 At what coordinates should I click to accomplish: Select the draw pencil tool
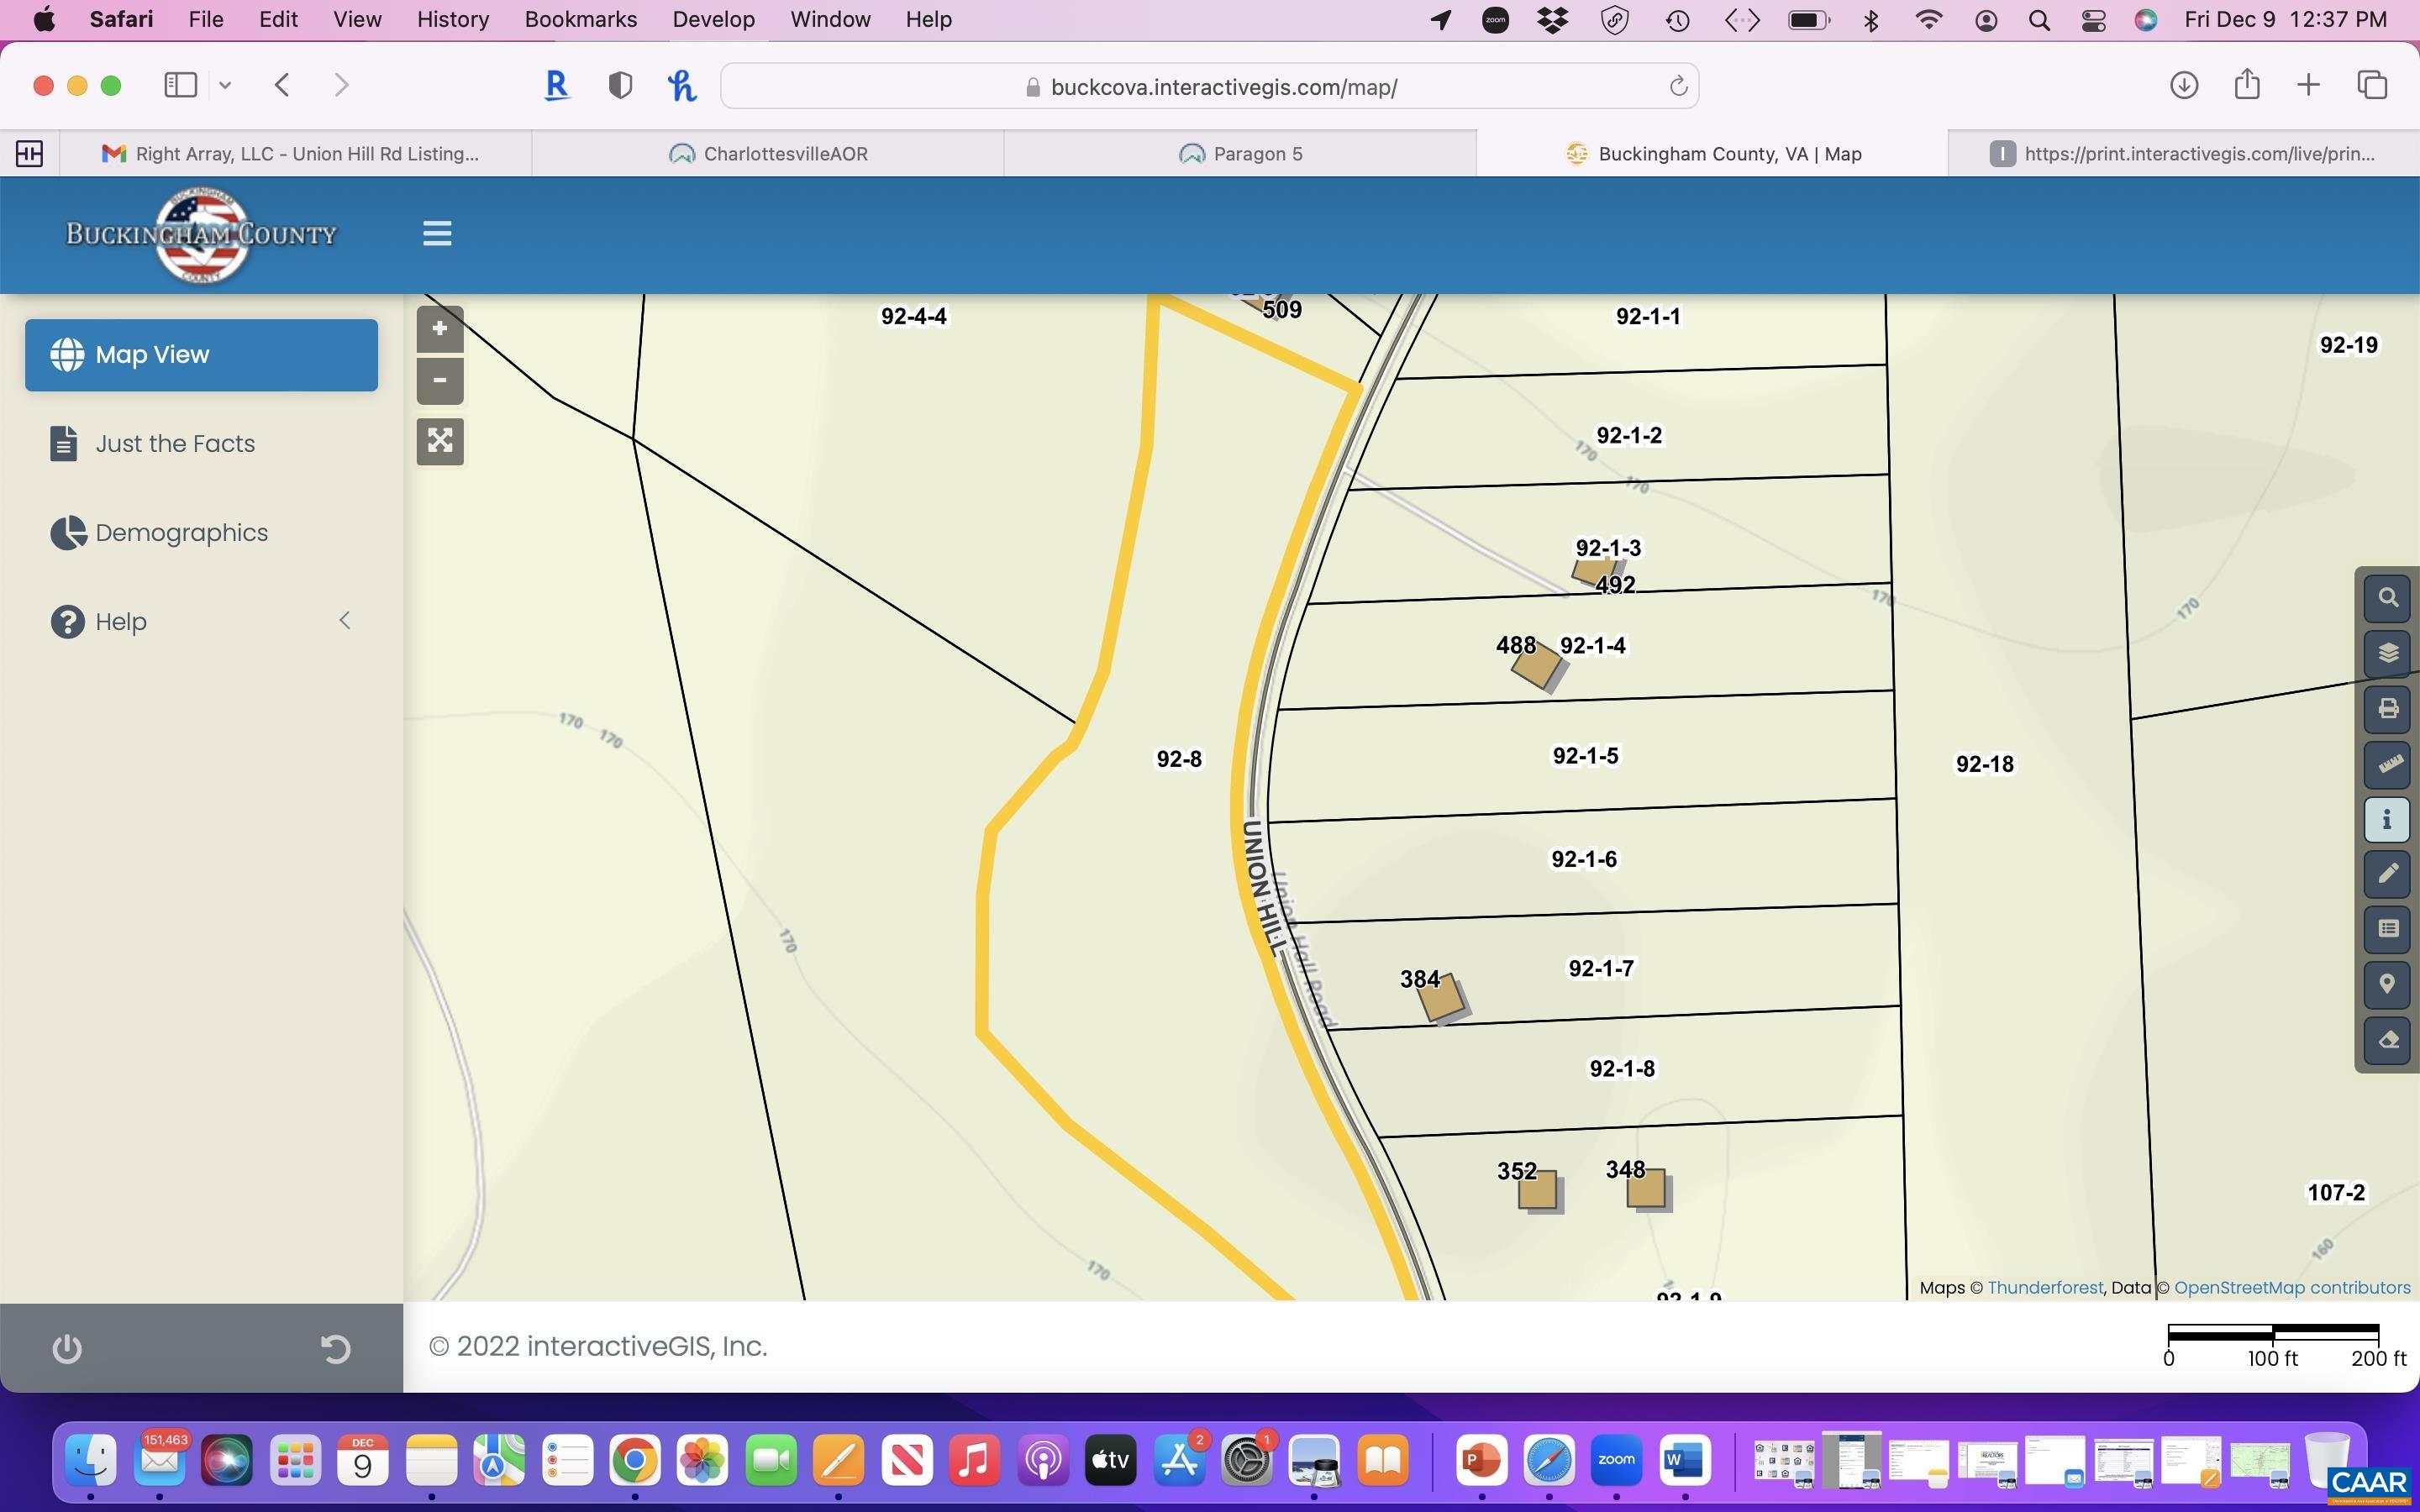tap(2387, 874)
